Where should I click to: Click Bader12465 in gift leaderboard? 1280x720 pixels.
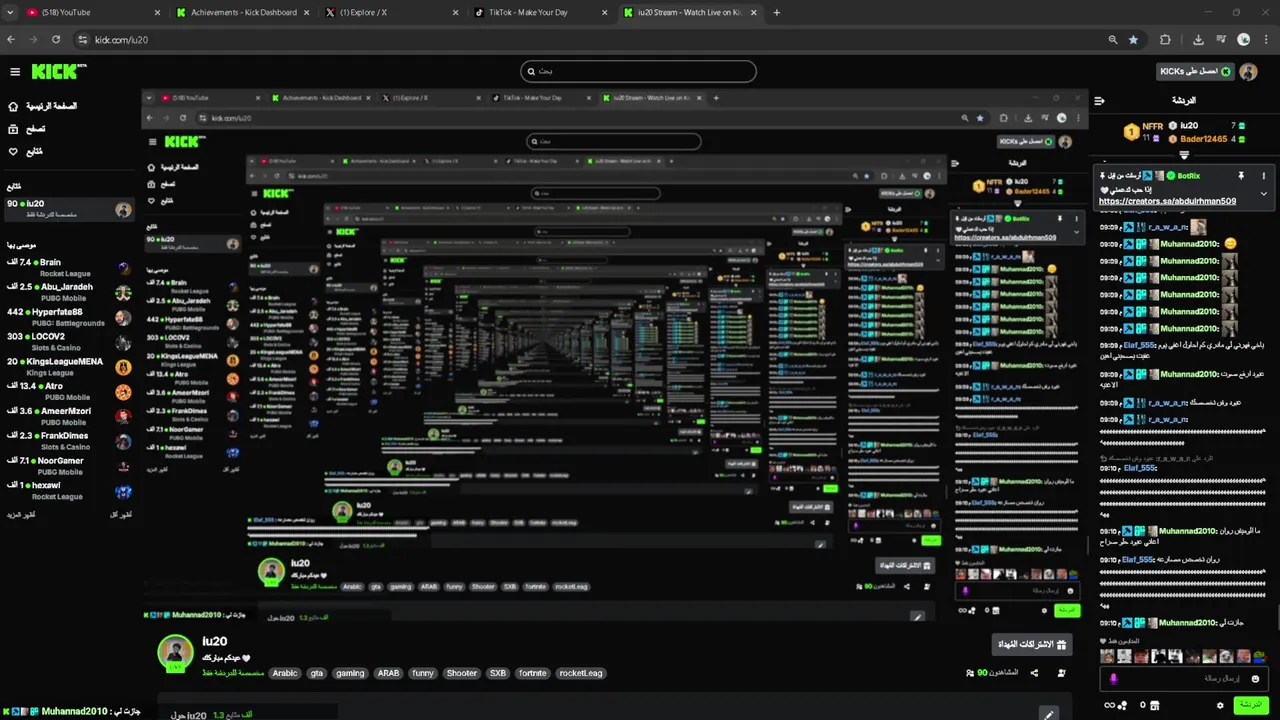[x=1203, y=139]
